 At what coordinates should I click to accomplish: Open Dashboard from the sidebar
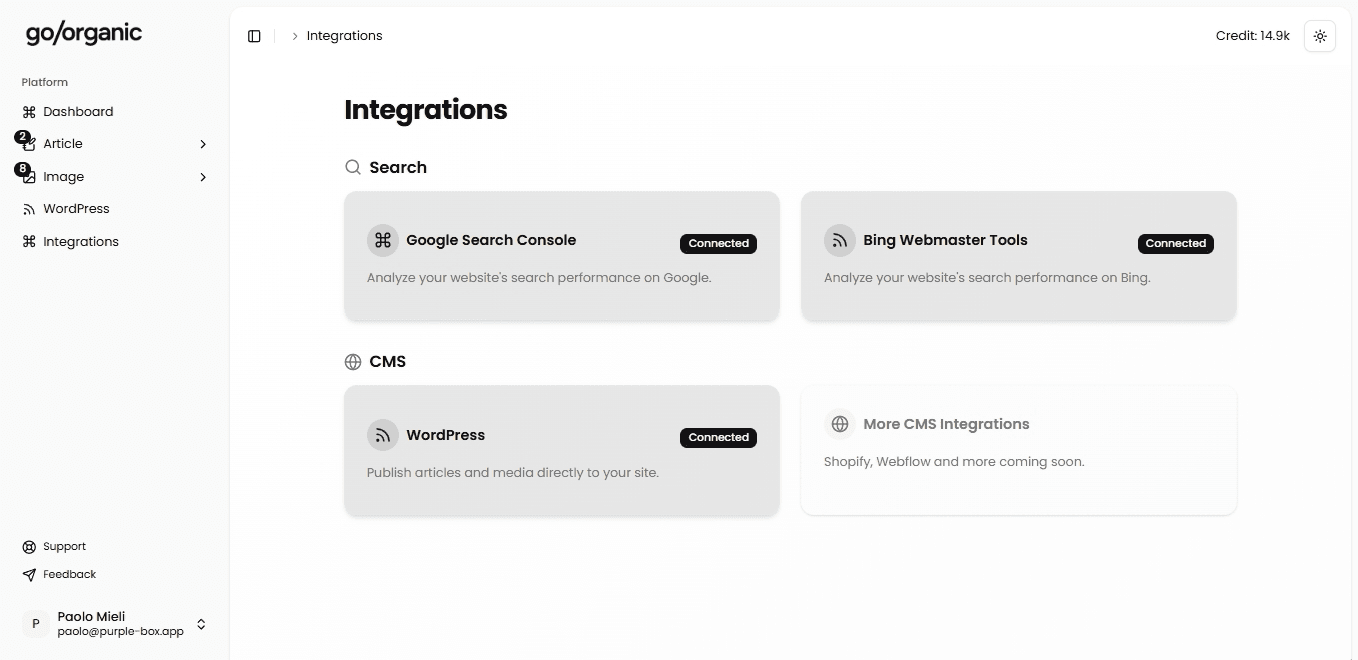point(78,112)
